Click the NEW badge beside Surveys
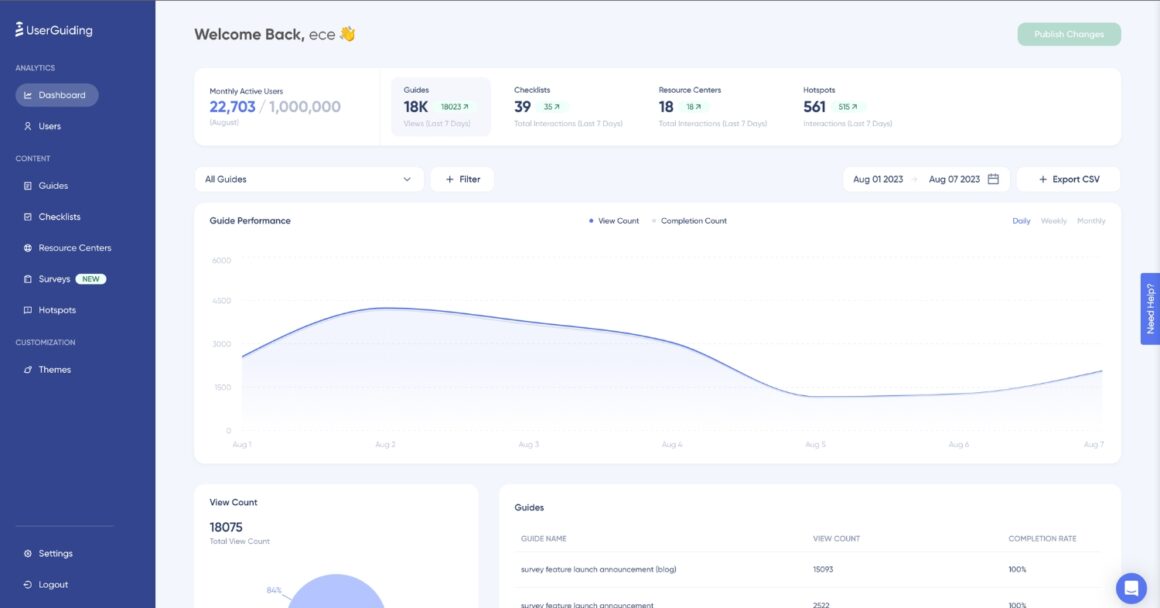 tap(91, 279)
